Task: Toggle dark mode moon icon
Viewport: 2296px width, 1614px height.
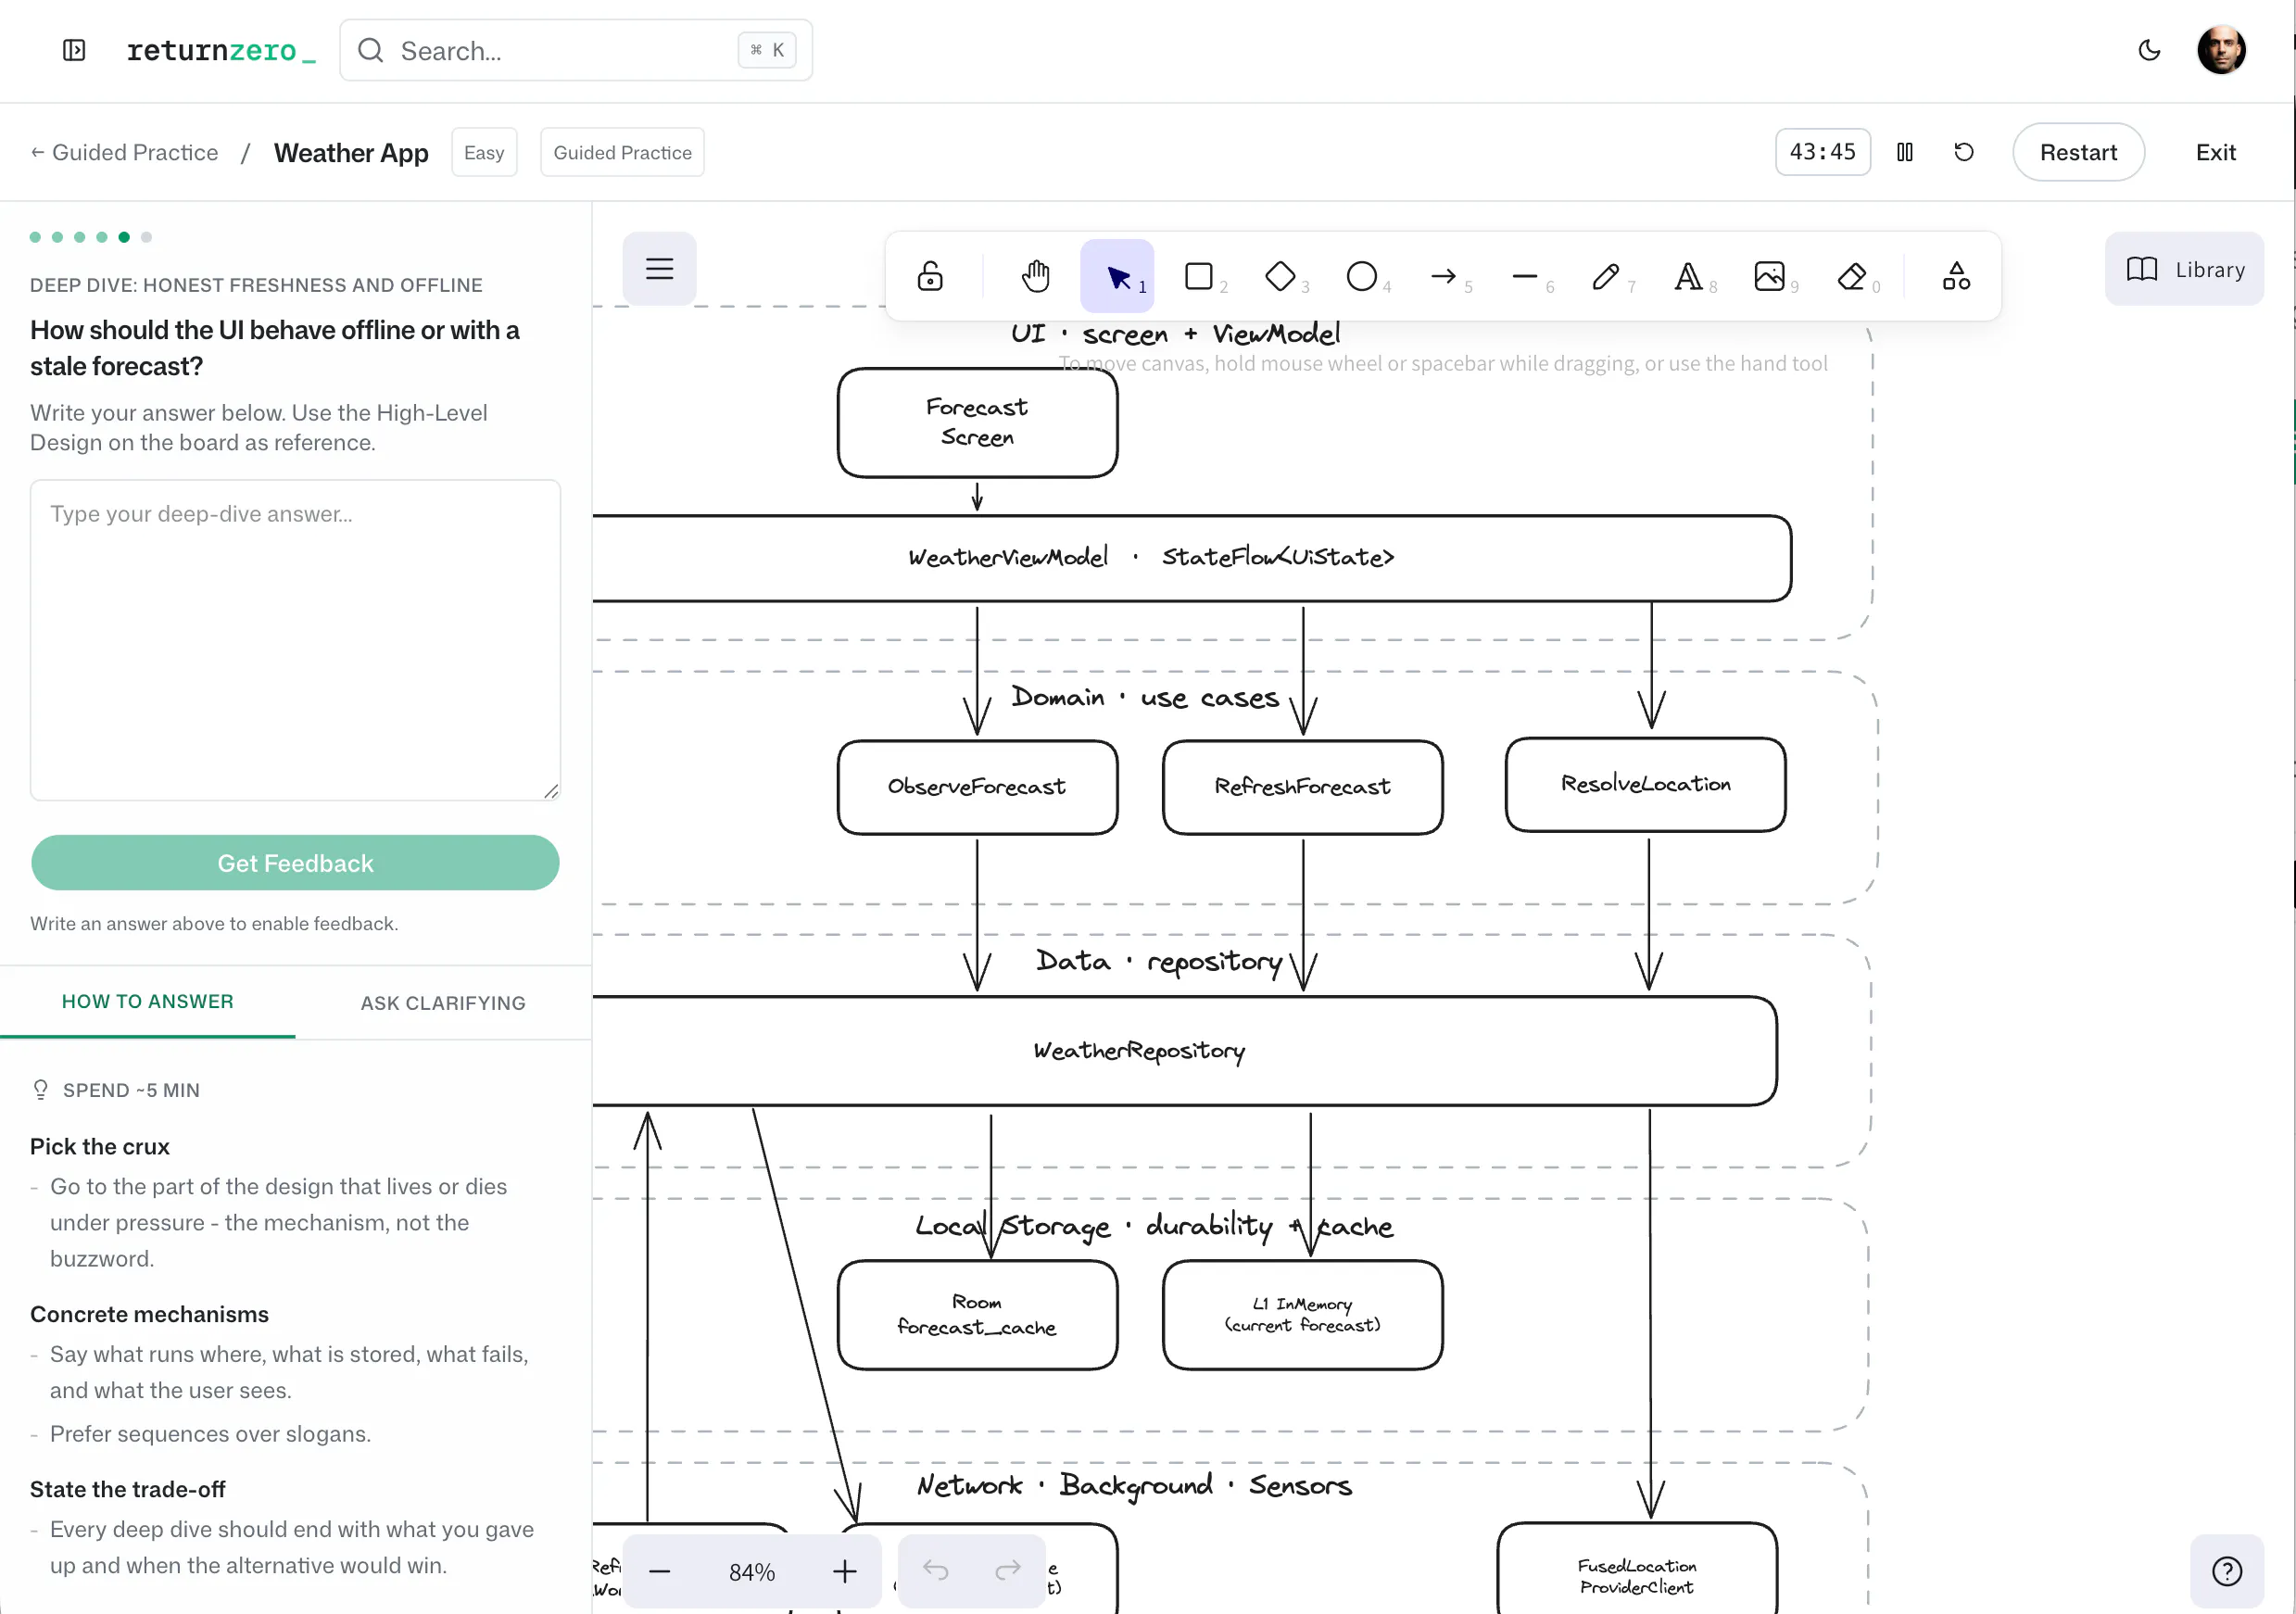Action: pyautogui.click(x=2149, y=50)
